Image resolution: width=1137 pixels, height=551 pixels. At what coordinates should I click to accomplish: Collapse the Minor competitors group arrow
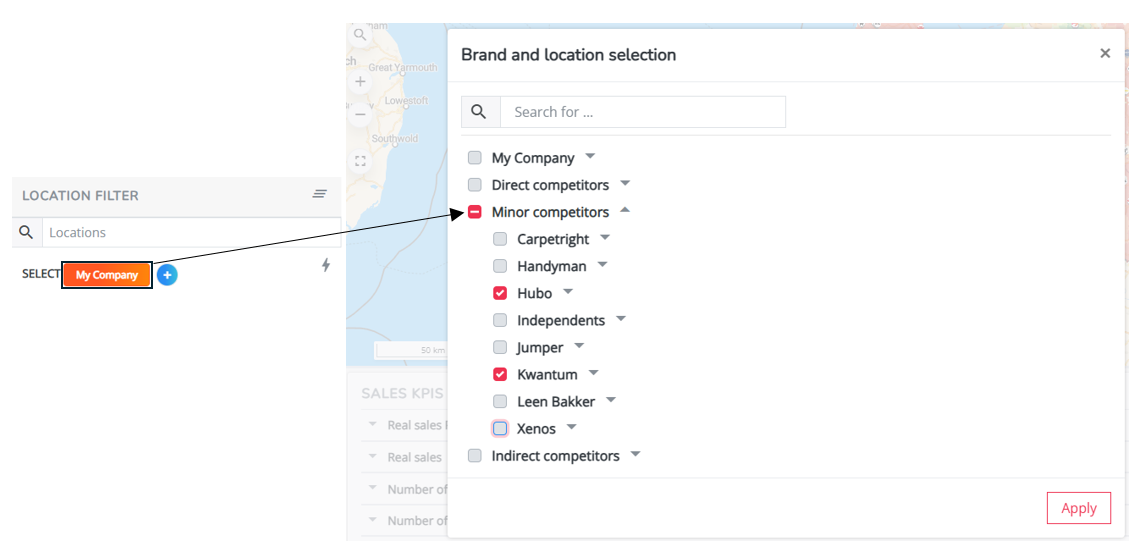pos(625,210)
